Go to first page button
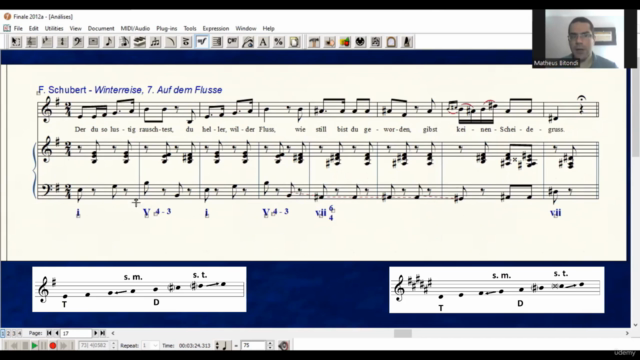Viewport: 640px width, 360px height. [49, 333]
